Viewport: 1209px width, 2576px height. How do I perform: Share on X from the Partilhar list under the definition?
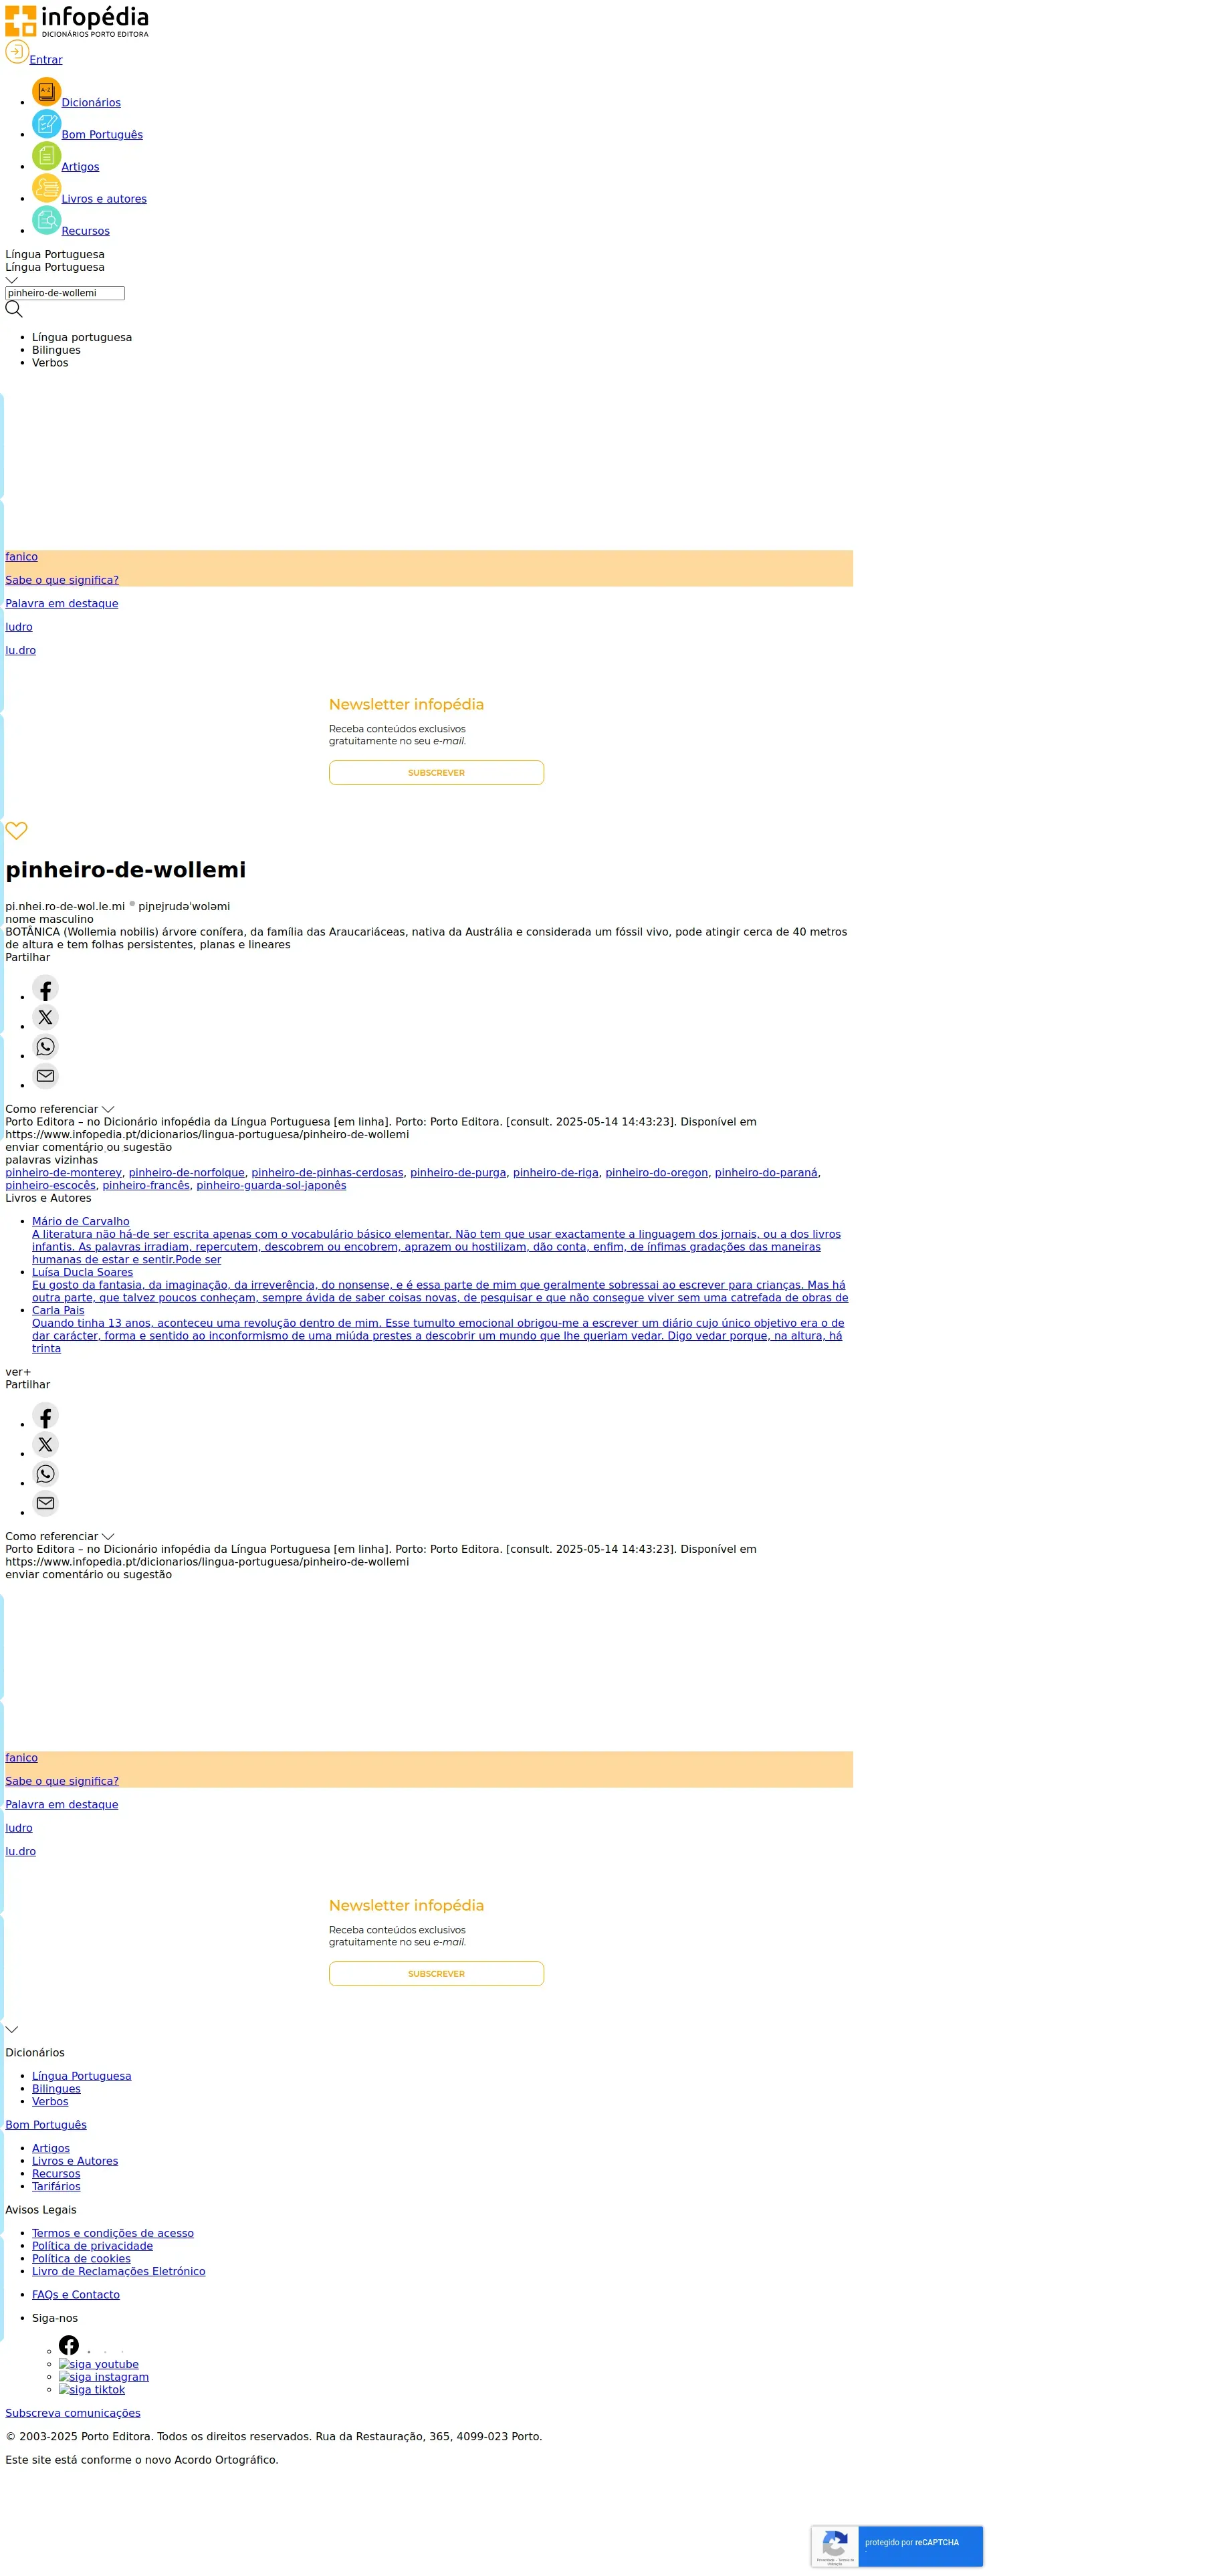click(x=45, y=1018)
